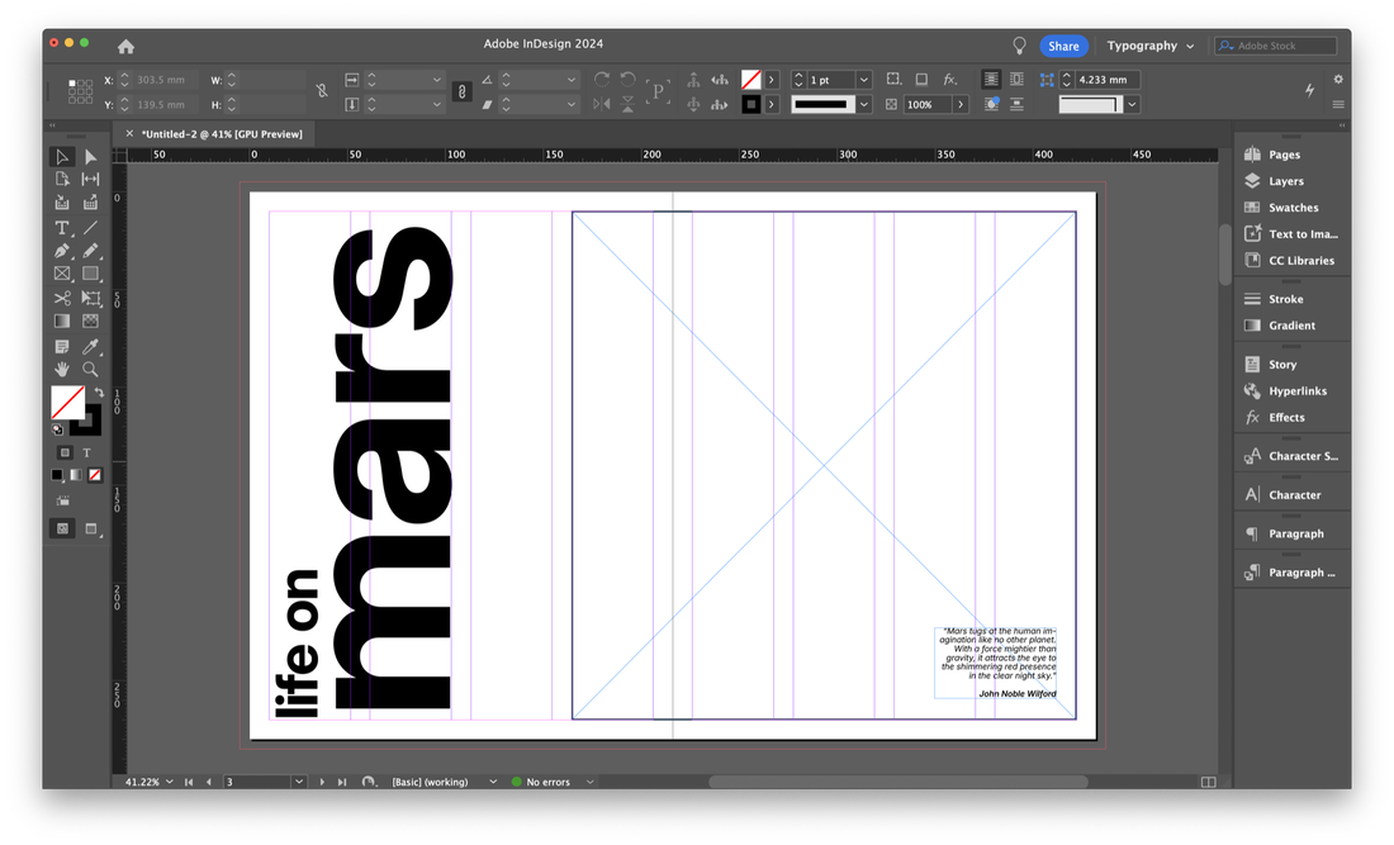This screenshot has height=845, width=1394.
Task: Click the Home icon in title bar
Action: (125, 46)
